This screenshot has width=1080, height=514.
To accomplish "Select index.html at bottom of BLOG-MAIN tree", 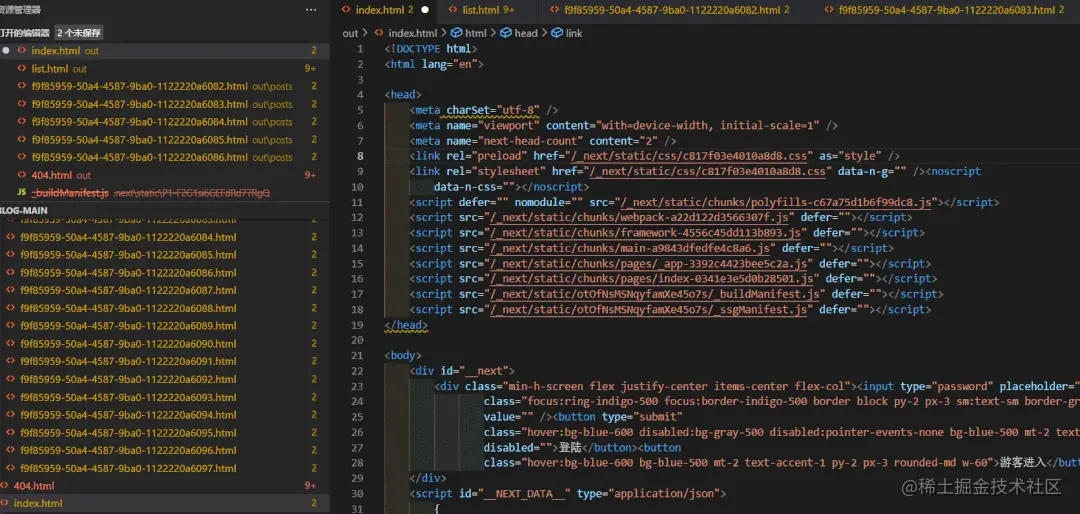I will pos(165,504).
